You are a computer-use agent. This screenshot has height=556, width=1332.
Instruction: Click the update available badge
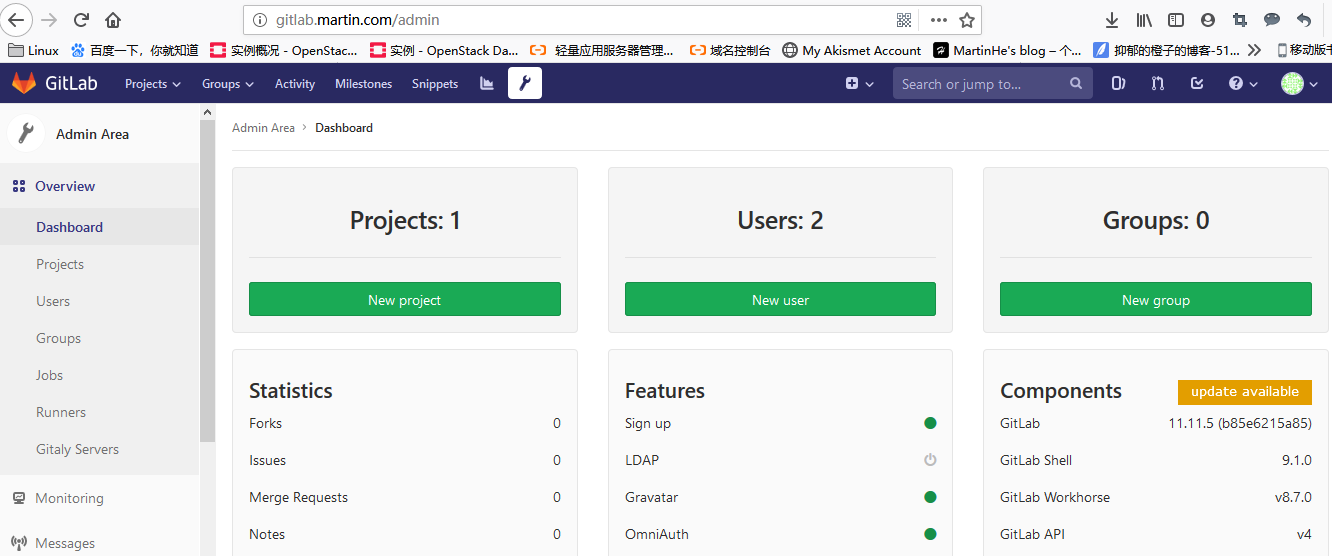pos(1244,392)
